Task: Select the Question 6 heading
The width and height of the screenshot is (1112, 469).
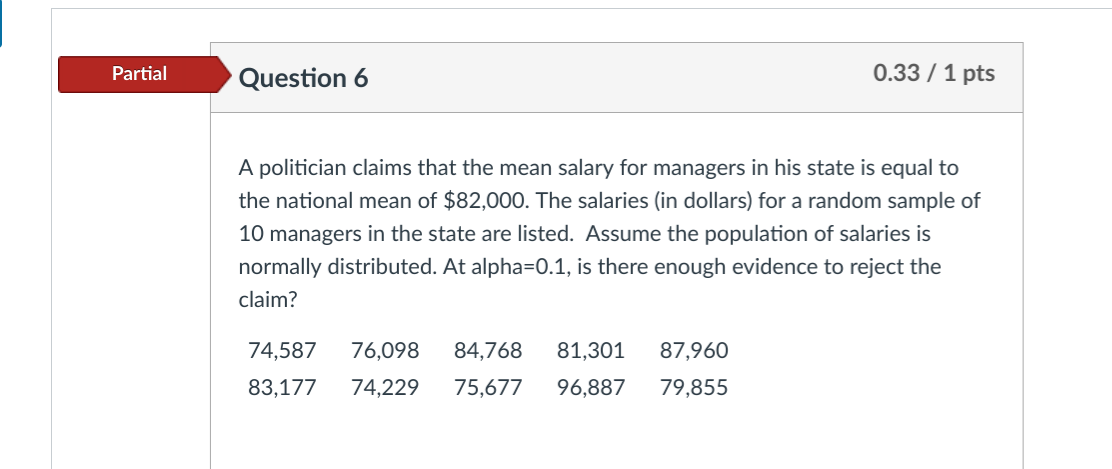Action: coord(304,77)
